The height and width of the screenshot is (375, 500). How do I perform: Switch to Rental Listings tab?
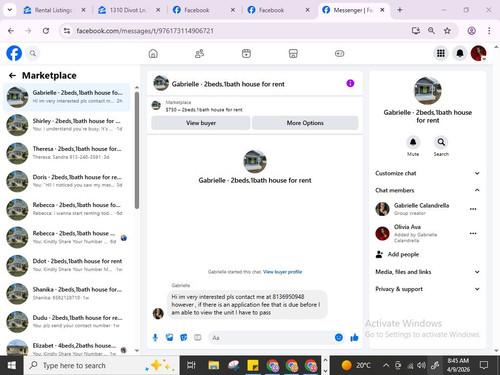tap(54, 10)
